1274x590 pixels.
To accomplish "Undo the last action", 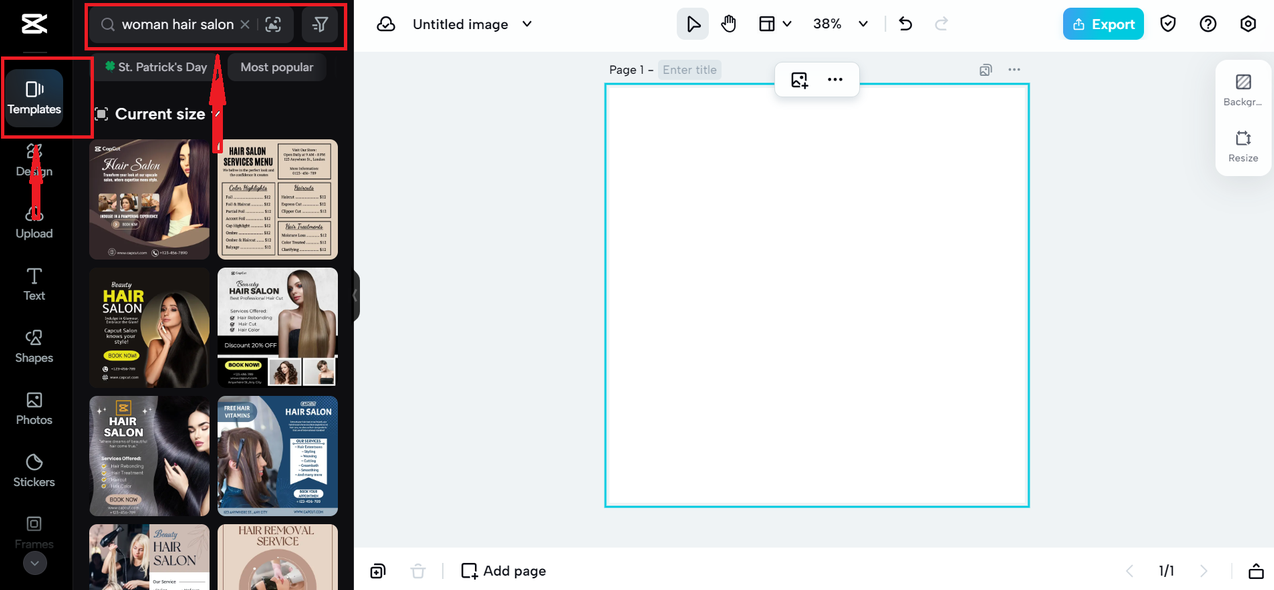I will [x=906, y=24].
